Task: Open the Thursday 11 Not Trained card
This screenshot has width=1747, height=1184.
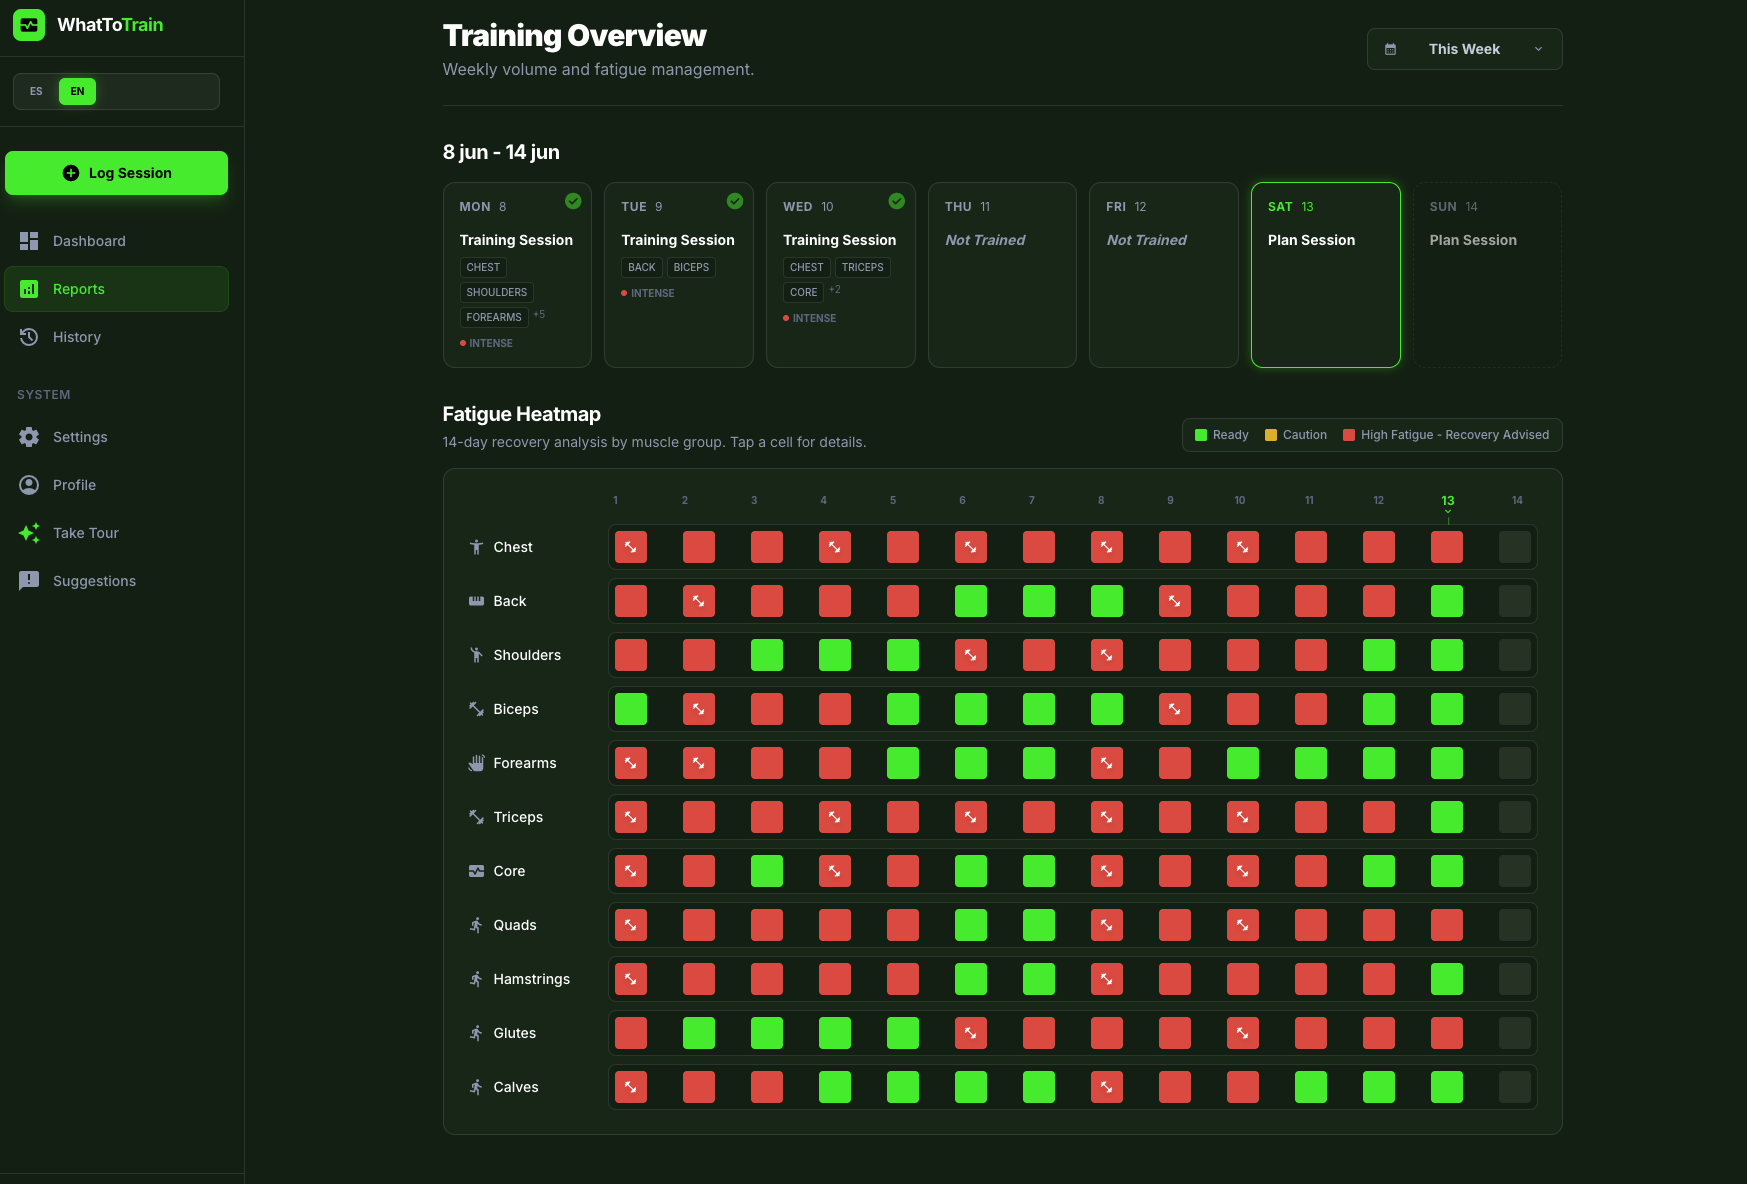Action: pos(1002,275)
